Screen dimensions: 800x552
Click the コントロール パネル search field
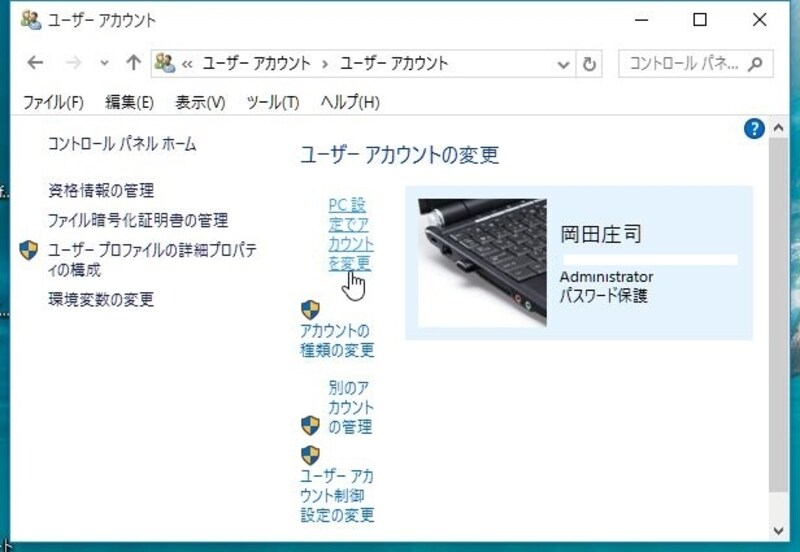pos(683,63)
